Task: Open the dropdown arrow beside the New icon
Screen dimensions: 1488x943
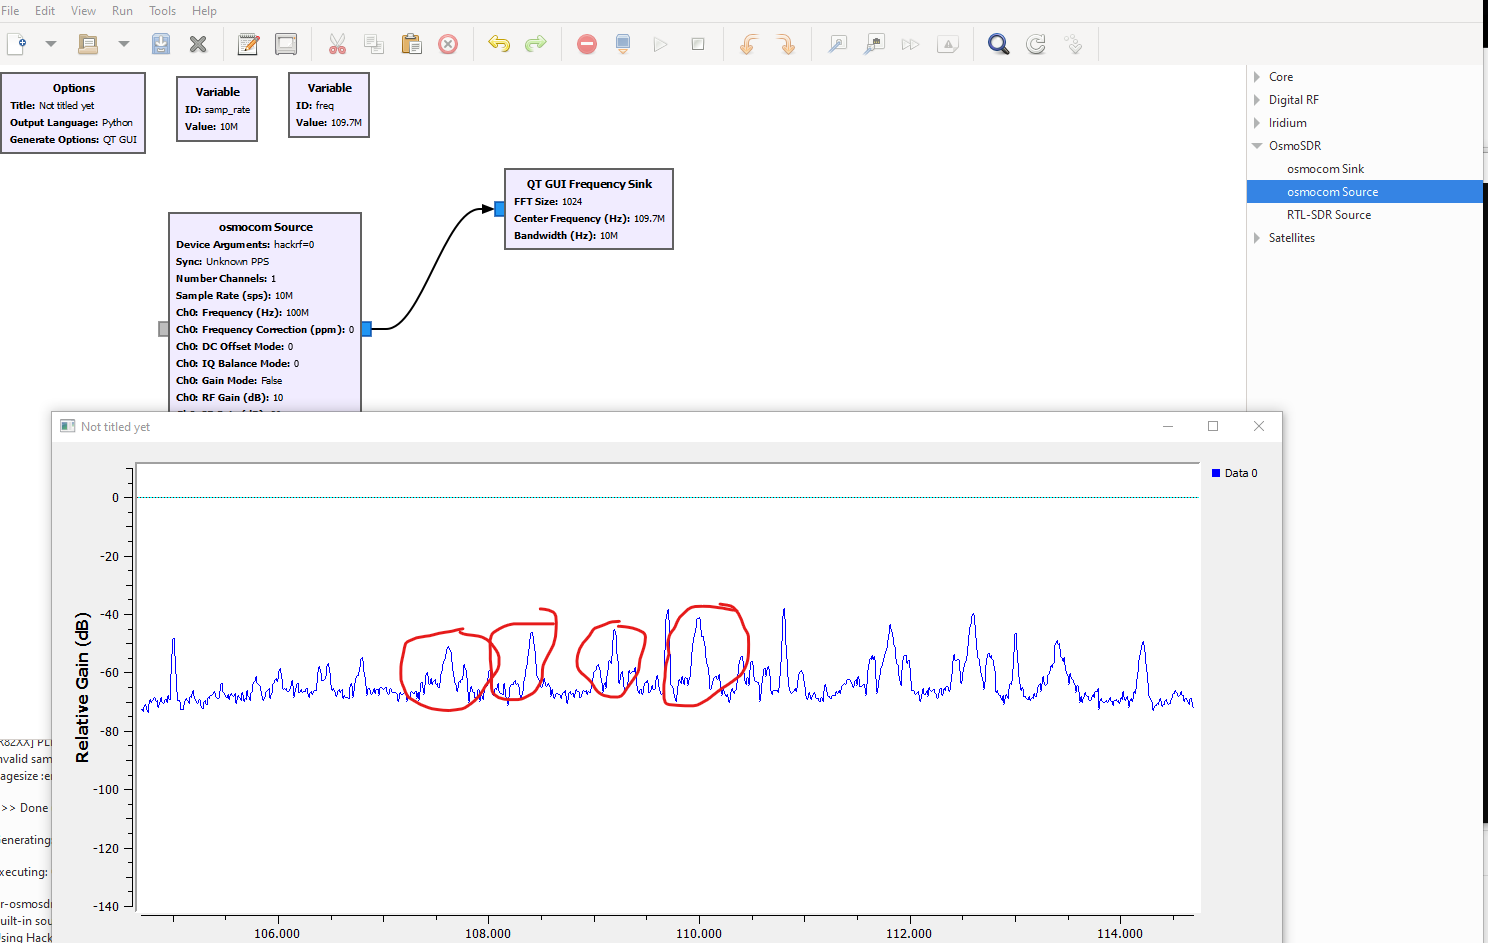Action: (51, 44)
